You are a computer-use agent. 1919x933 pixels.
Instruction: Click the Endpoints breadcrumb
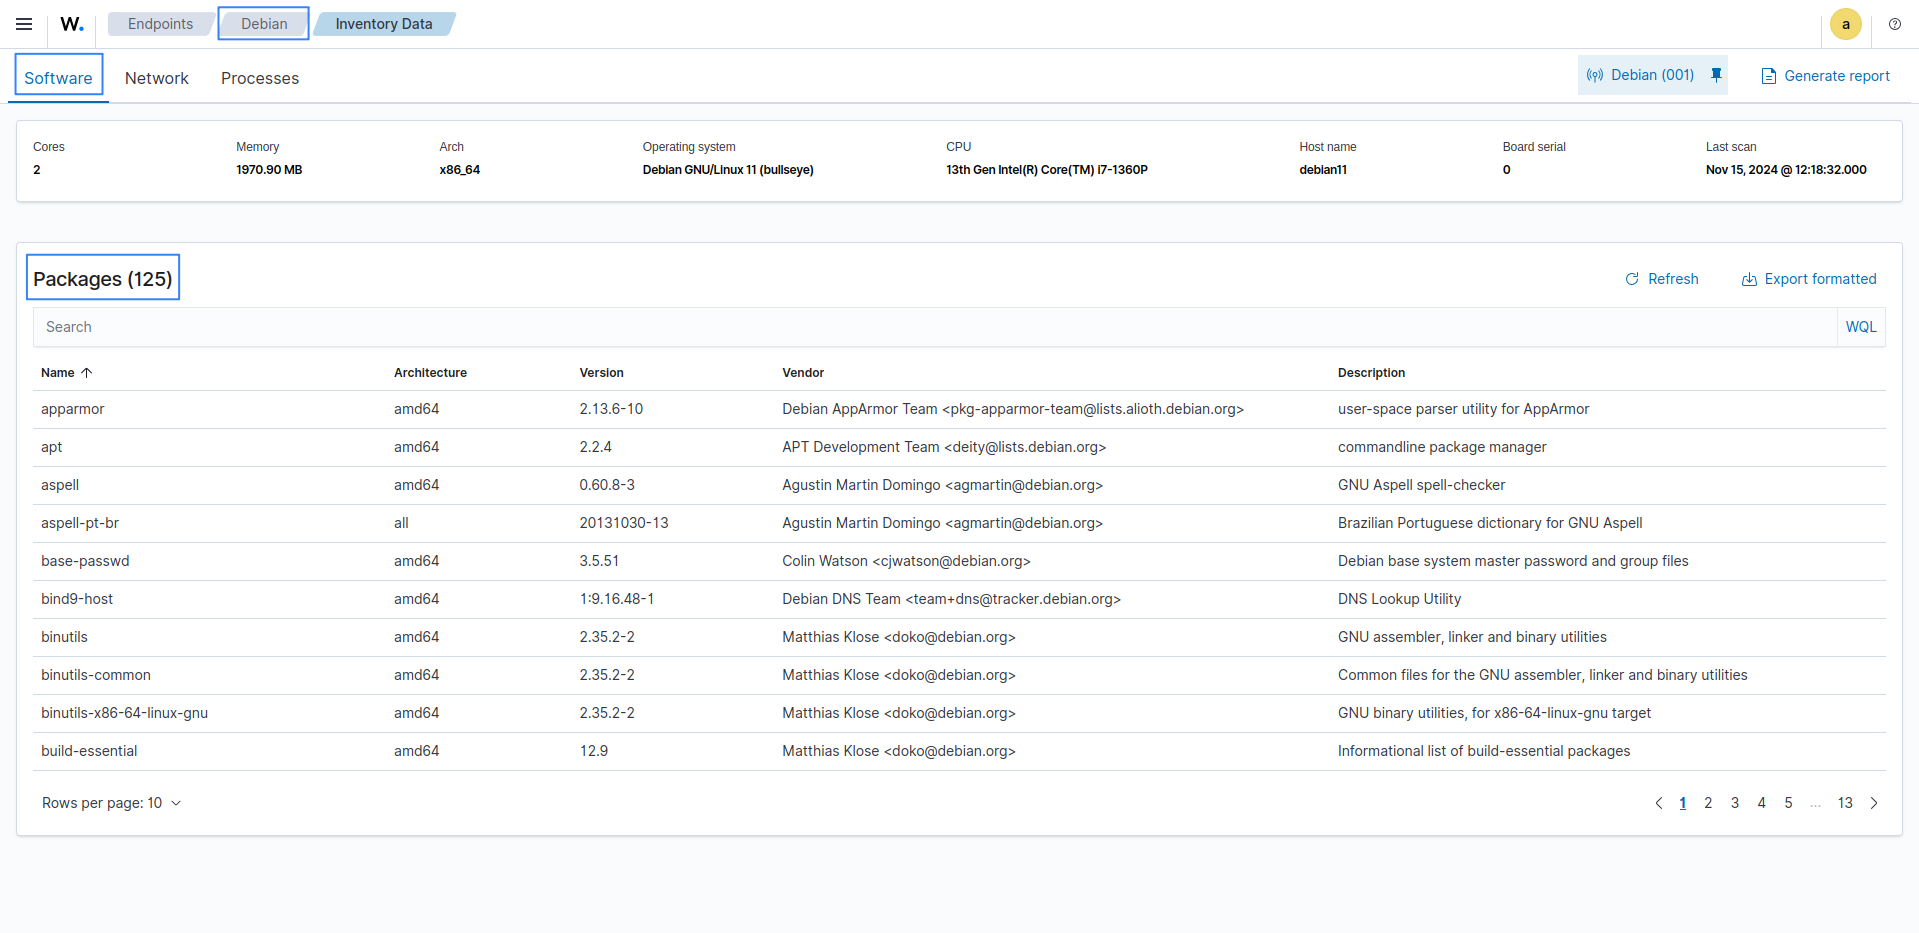pyautogui.click(x=160, y=24)
